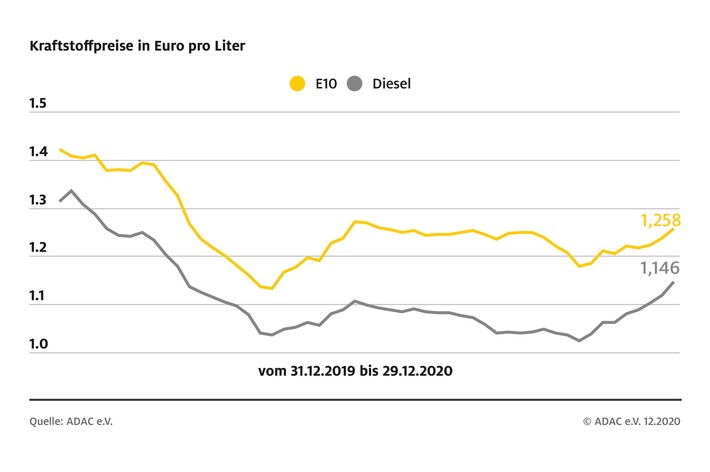Toggle the E10 legend label
This screenshot has height=472, width=710.
click(324, 83)
